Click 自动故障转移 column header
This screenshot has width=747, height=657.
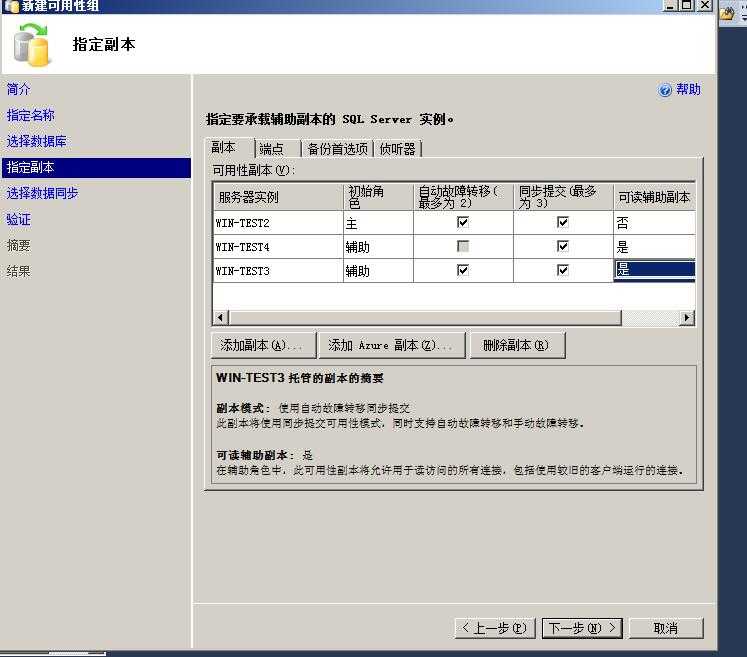(463, 197)
